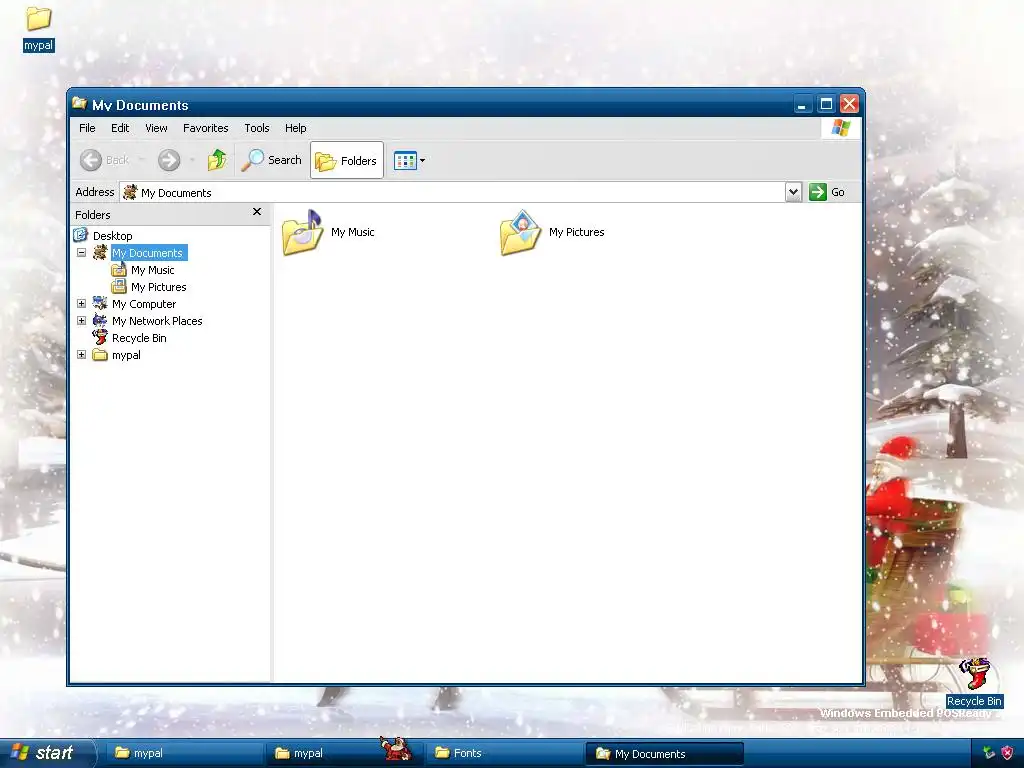Select My Pictures in folder tree
Viewport: 1024px width, 768px height.
click(159, 287)
